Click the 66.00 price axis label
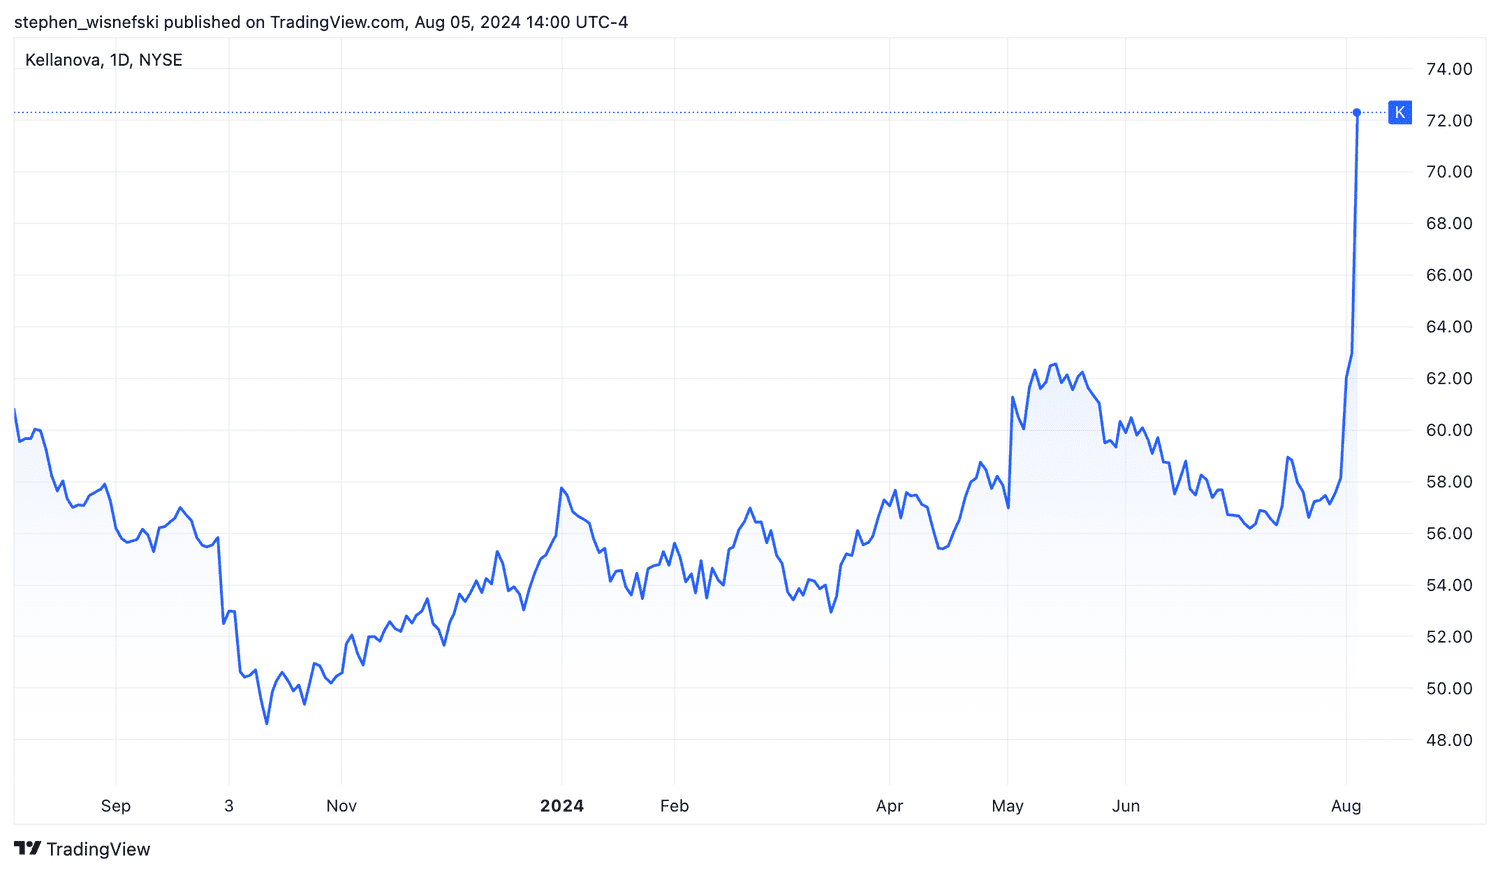The height and width of the screenshot is (873, 1500). [x=1449, y=275]
